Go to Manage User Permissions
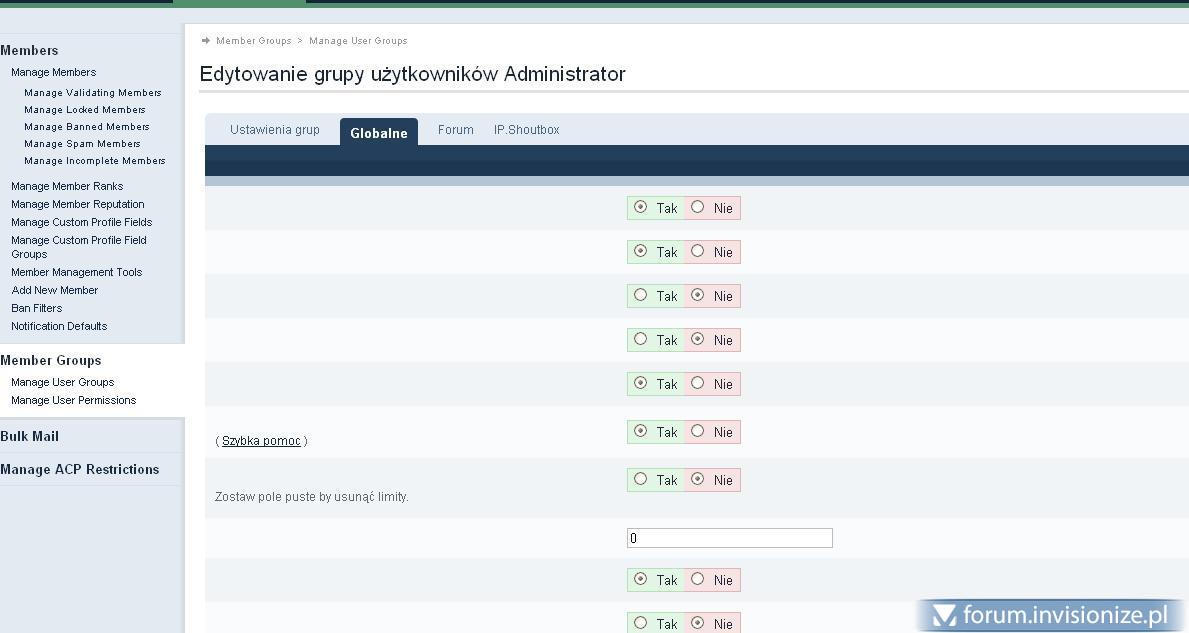Image resolution: width=1189 pixels, height=633 pixels. point(73,400)
